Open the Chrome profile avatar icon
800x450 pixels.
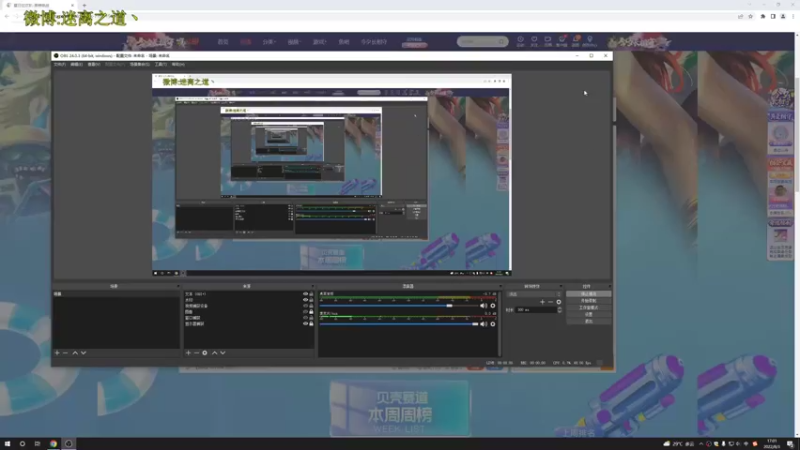point(783,16)
